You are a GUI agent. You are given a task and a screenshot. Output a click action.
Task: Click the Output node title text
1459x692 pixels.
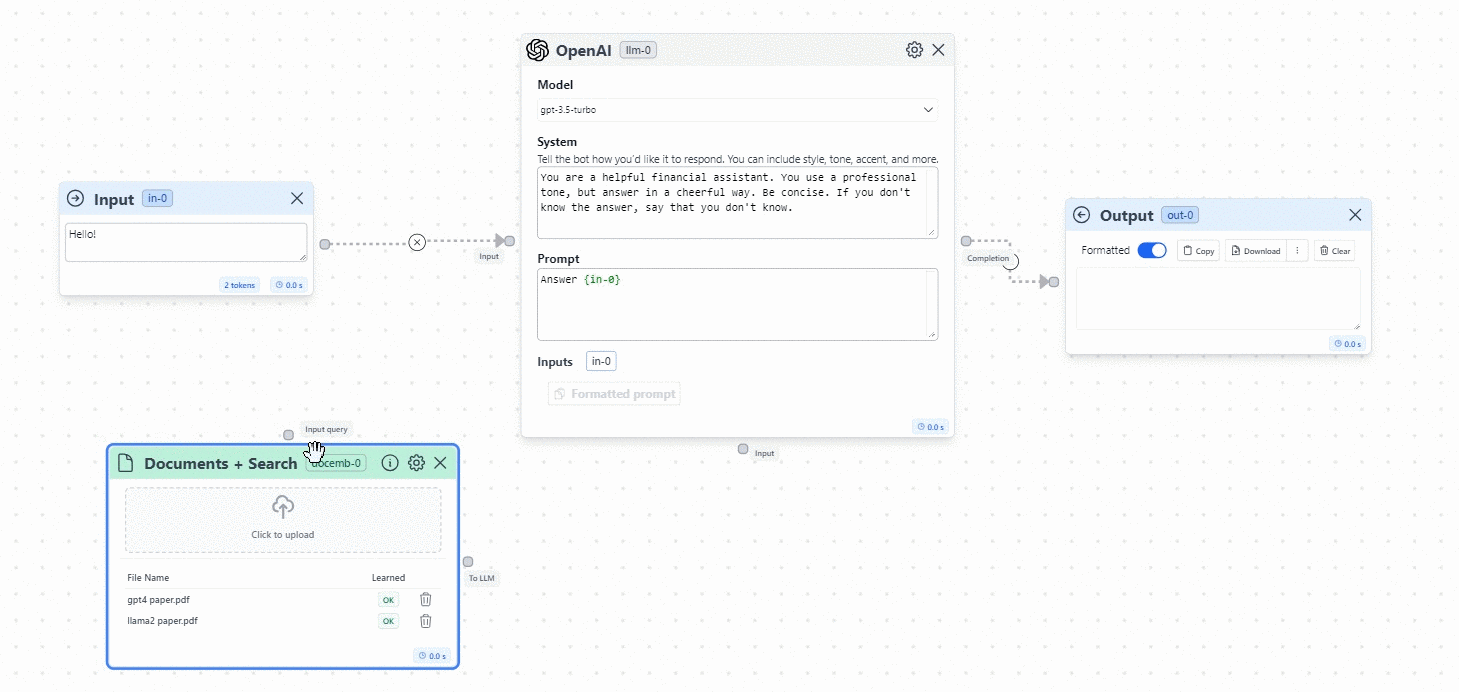[1126, 215]
